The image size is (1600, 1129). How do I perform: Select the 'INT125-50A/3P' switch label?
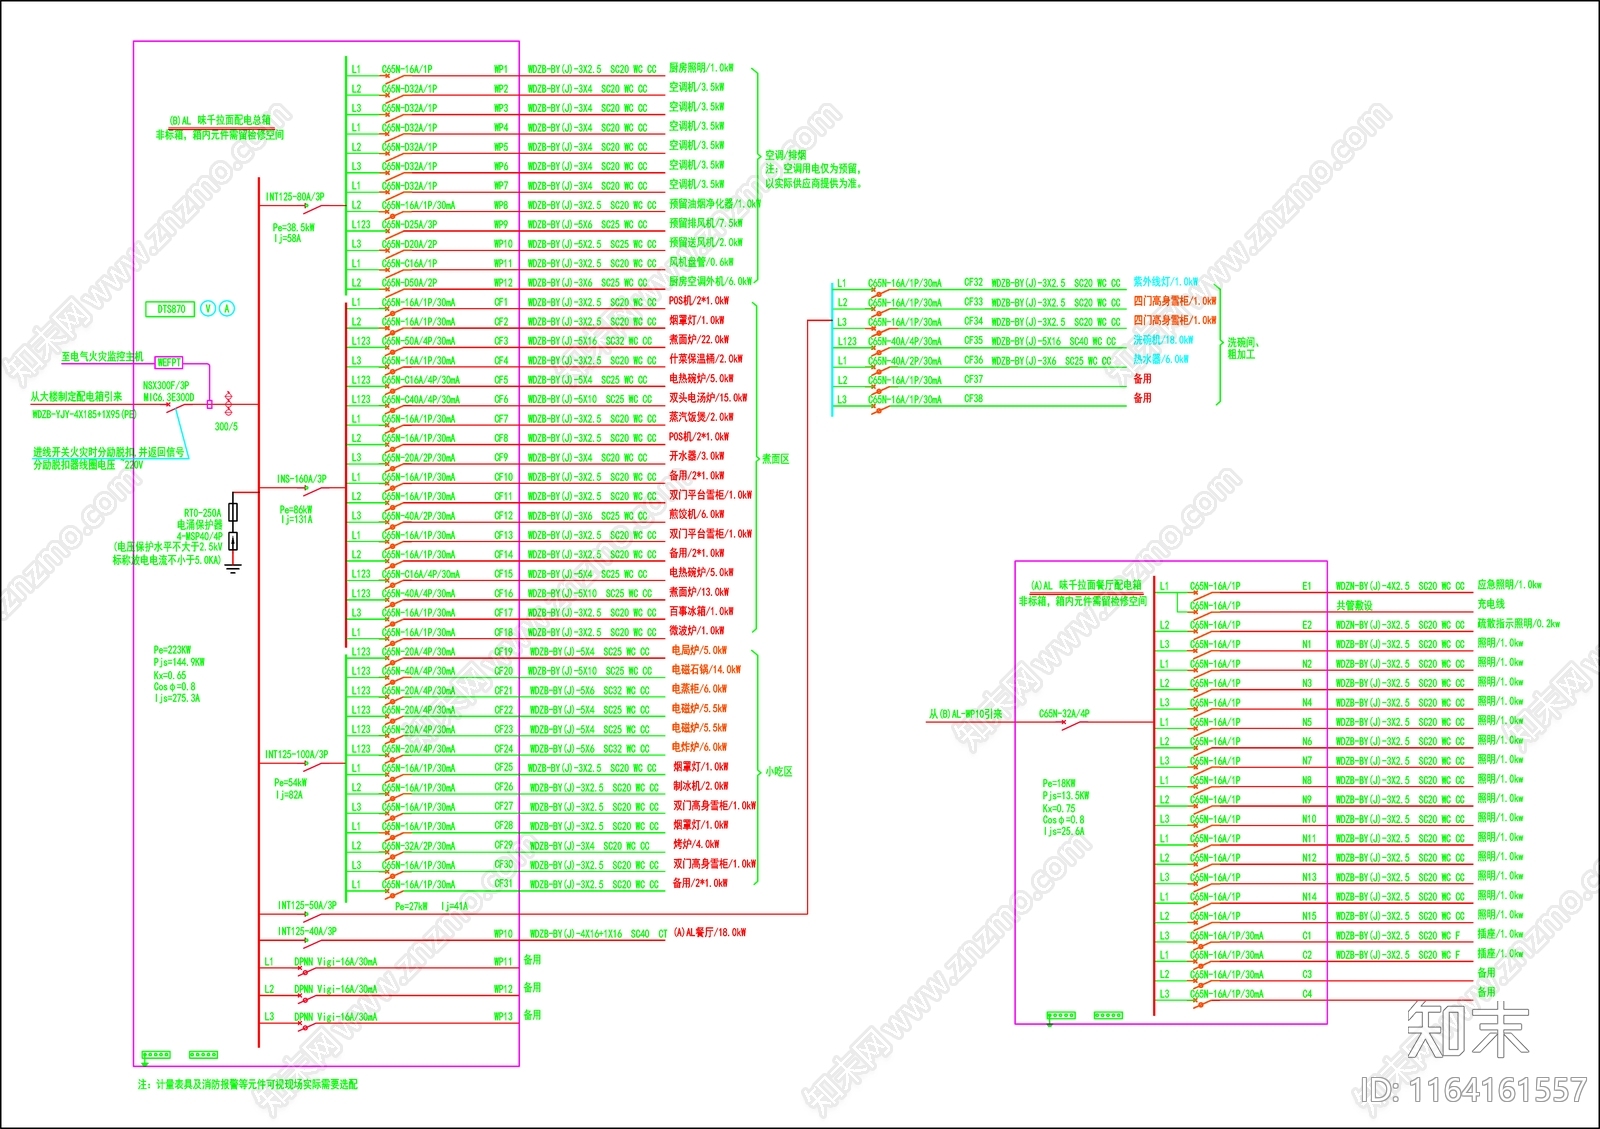point(307,905)
